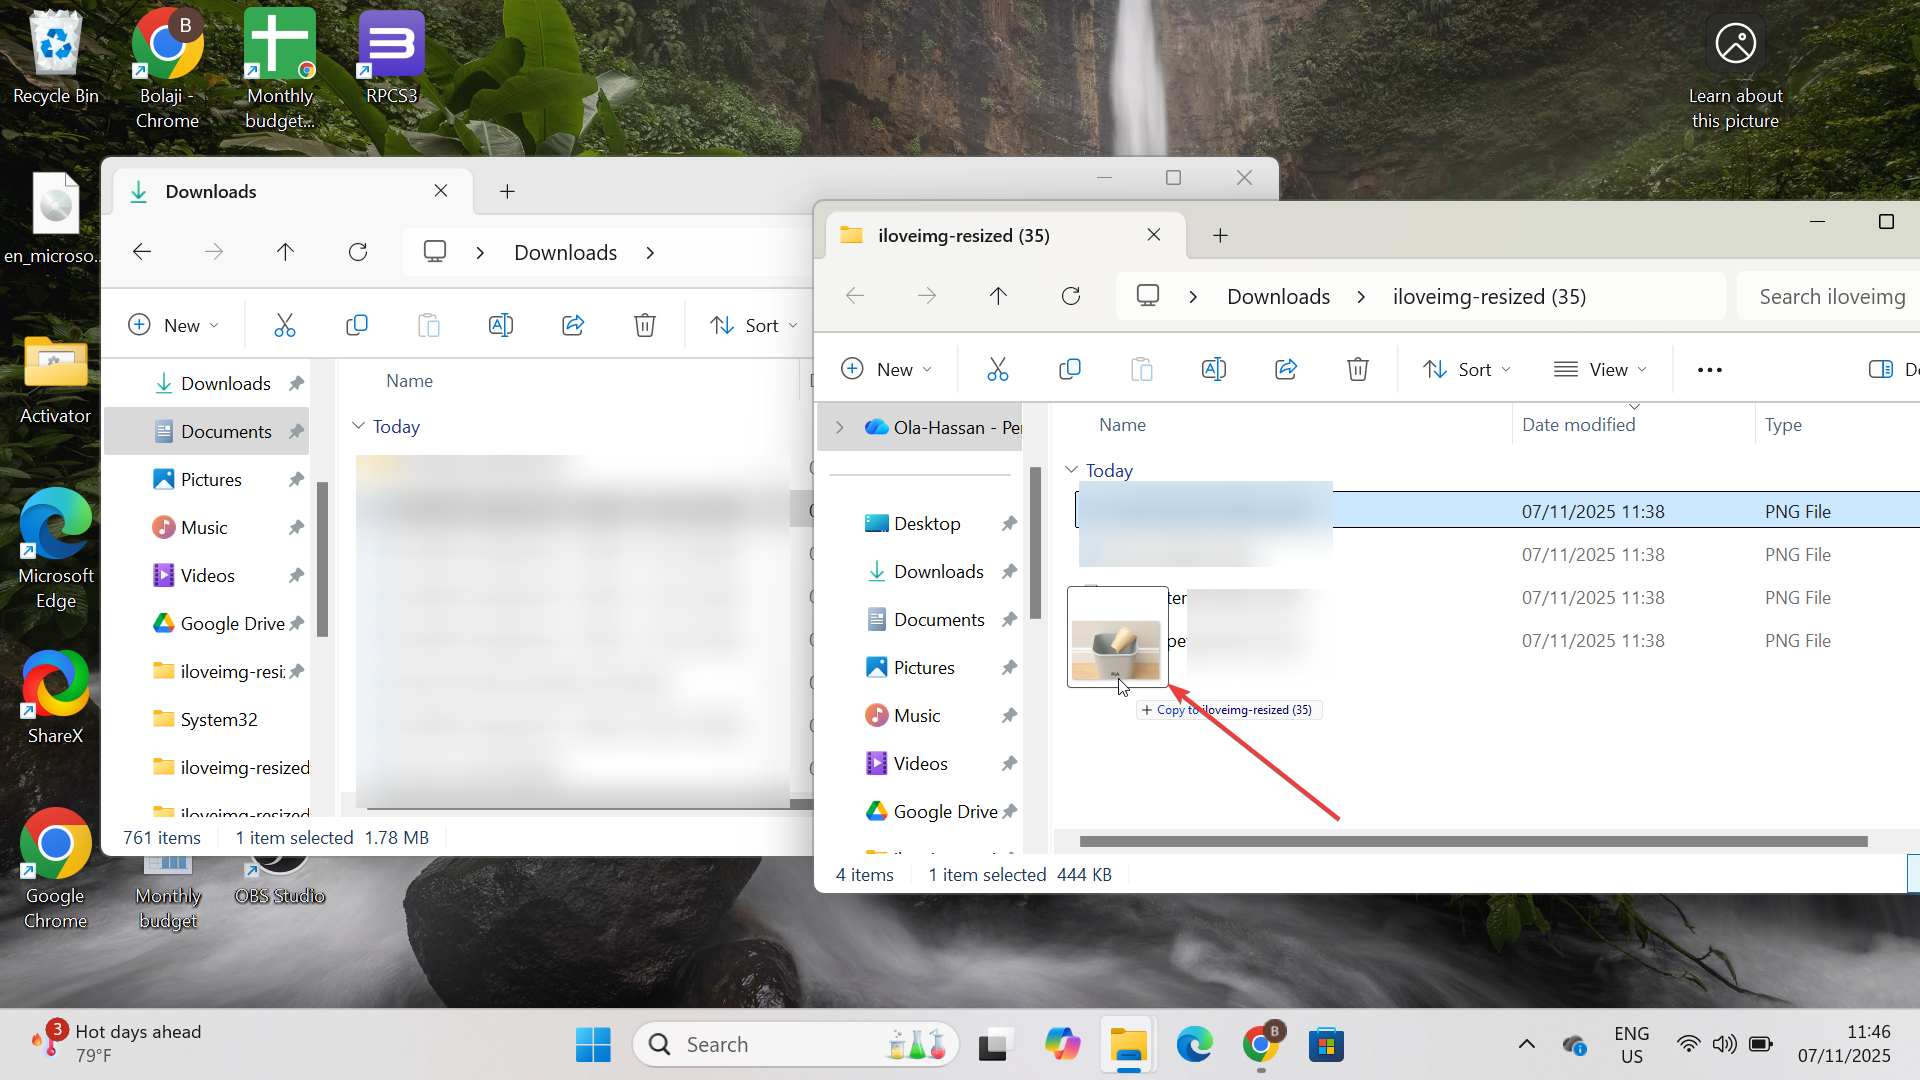This screenshot has height=1080, width=1920.
Task: Click Rename icon in iloveimg-resized toolbar
Action: pyautogui.click(x=1213, y=369)
